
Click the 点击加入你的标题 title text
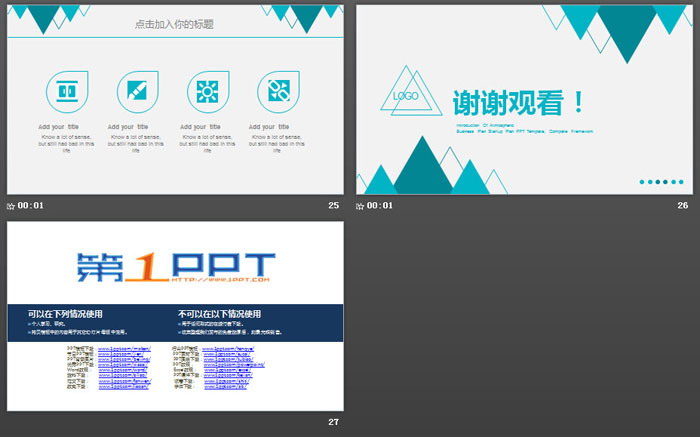click(174, 24)
